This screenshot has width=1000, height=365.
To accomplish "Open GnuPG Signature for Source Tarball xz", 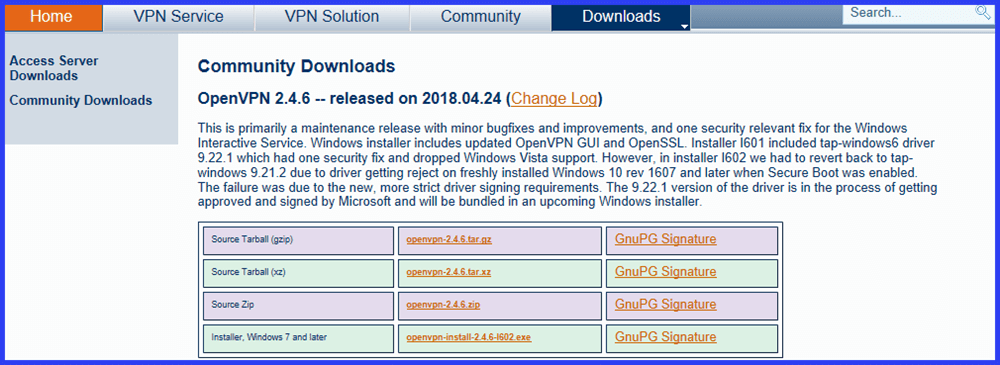I will tap(666, 272).
